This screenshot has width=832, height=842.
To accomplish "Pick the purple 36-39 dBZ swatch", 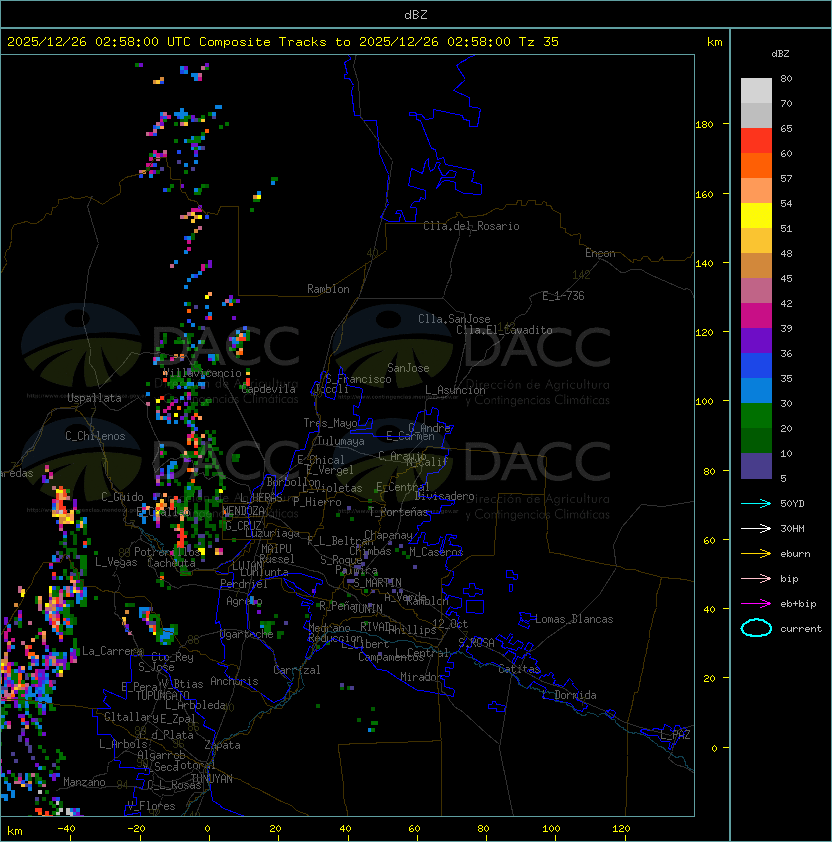I will (x=756, y=341).
